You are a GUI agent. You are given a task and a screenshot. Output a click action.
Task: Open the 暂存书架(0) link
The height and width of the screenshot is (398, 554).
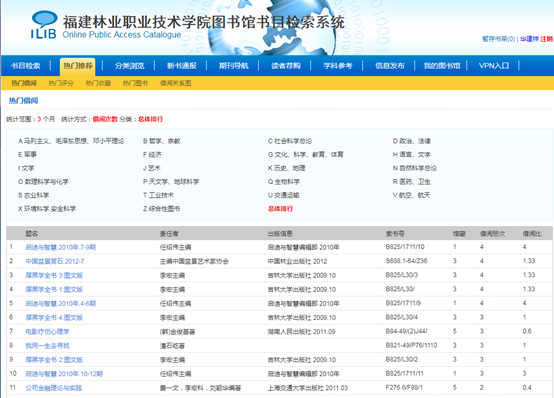point(499,39)
